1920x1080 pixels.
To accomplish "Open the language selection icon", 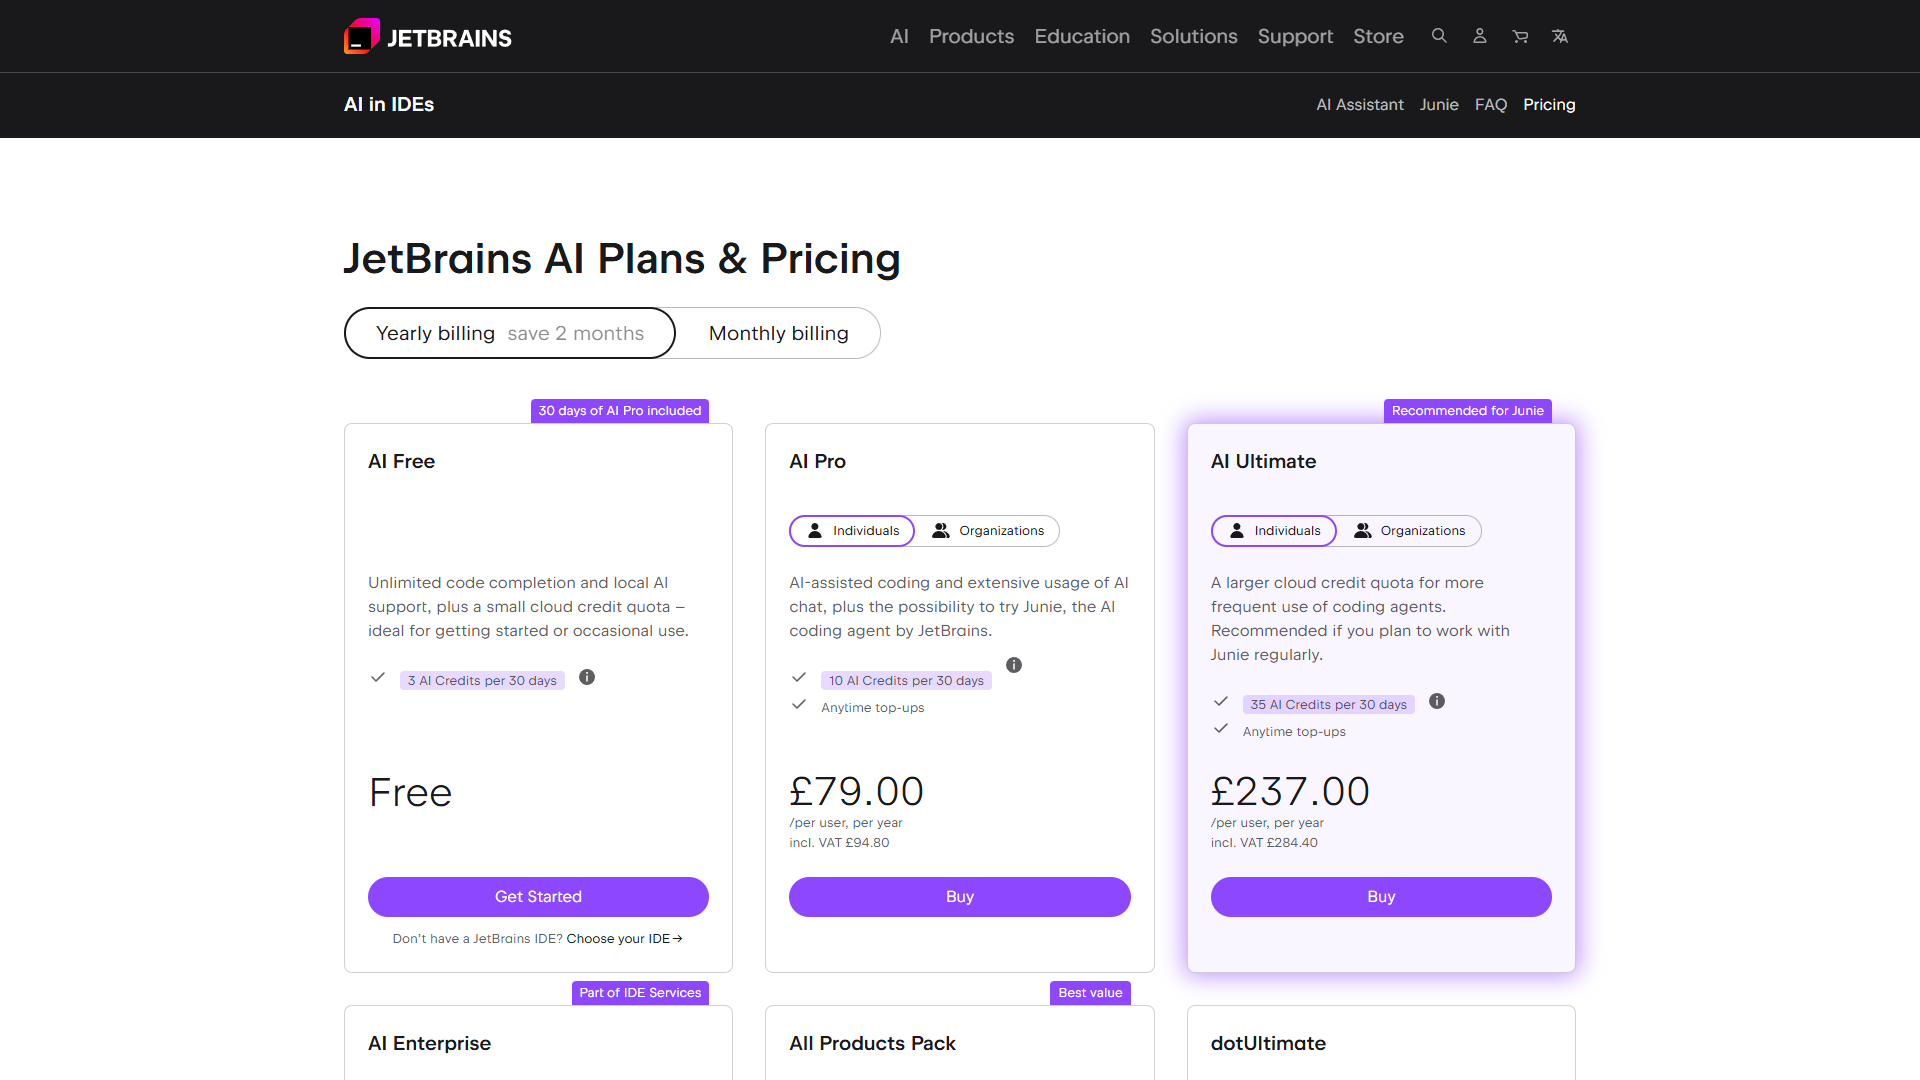I will (x=1560, y=36).
